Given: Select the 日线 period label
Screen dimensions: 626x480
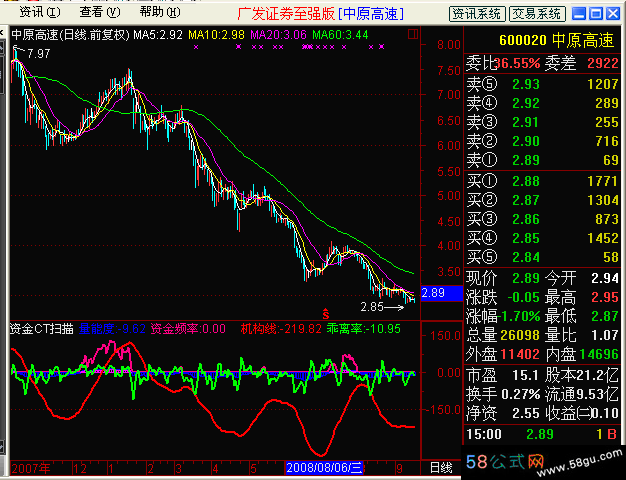Looking at the screenshot, I should tap(441, 468).
